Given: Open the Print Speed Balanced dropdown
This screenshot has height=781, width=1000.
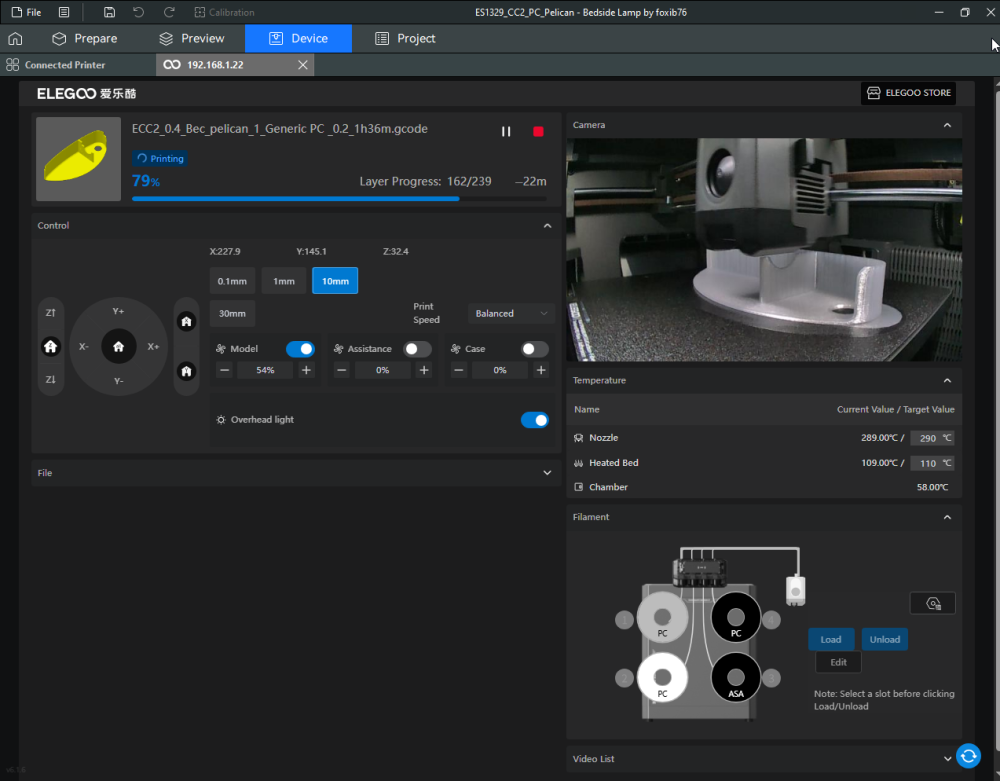Looking at the screenshot, I should coord(511,314).
